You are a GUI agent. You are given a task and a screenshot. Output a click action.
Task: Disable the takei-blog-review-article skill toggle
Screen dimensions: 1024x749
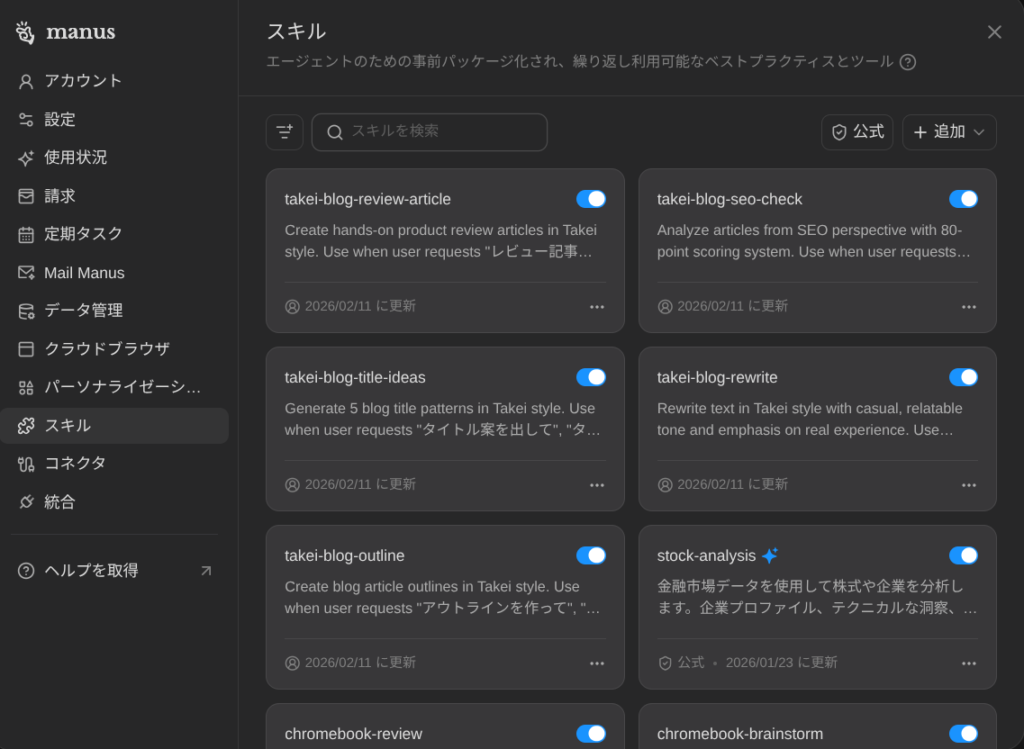591,199
